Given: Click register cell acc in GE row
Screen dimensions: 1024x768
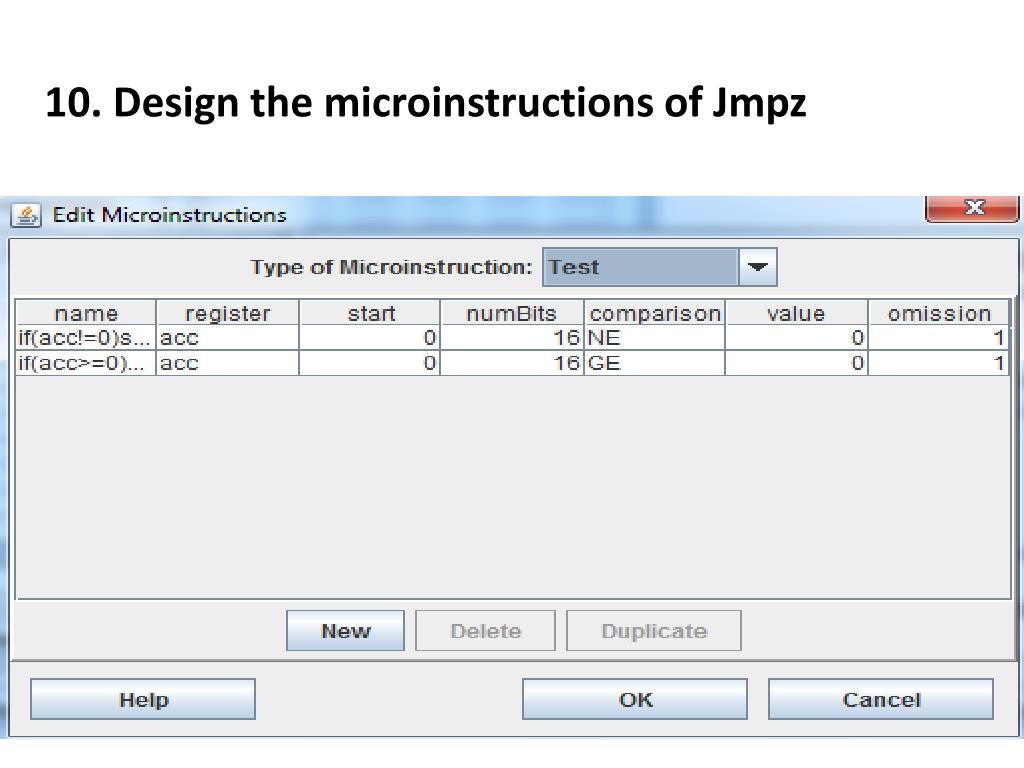Looking at the screenshot, I should click(x=227, y=363).
